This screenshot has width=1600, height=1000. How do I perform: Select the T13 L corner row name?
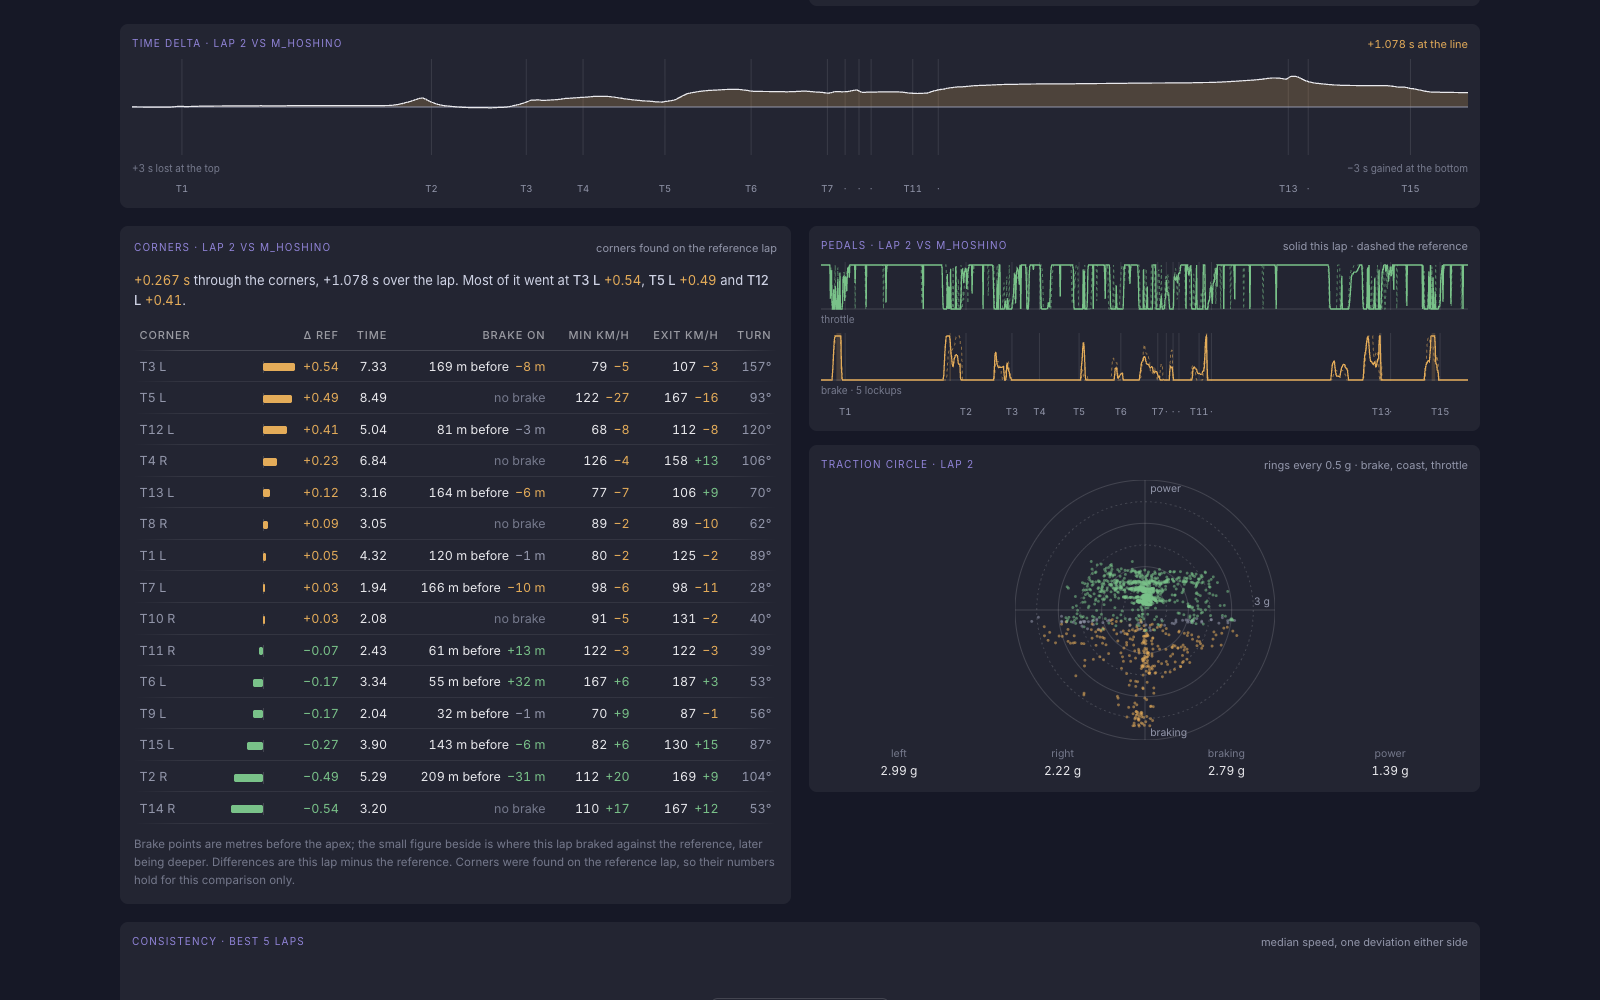157,493
